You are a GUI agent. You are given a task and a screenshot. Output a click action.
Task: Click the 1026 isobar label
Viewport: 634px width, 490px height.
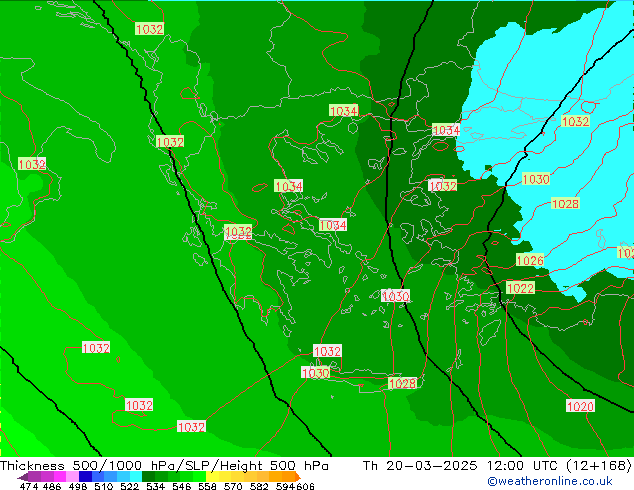[x=530, y=260]
